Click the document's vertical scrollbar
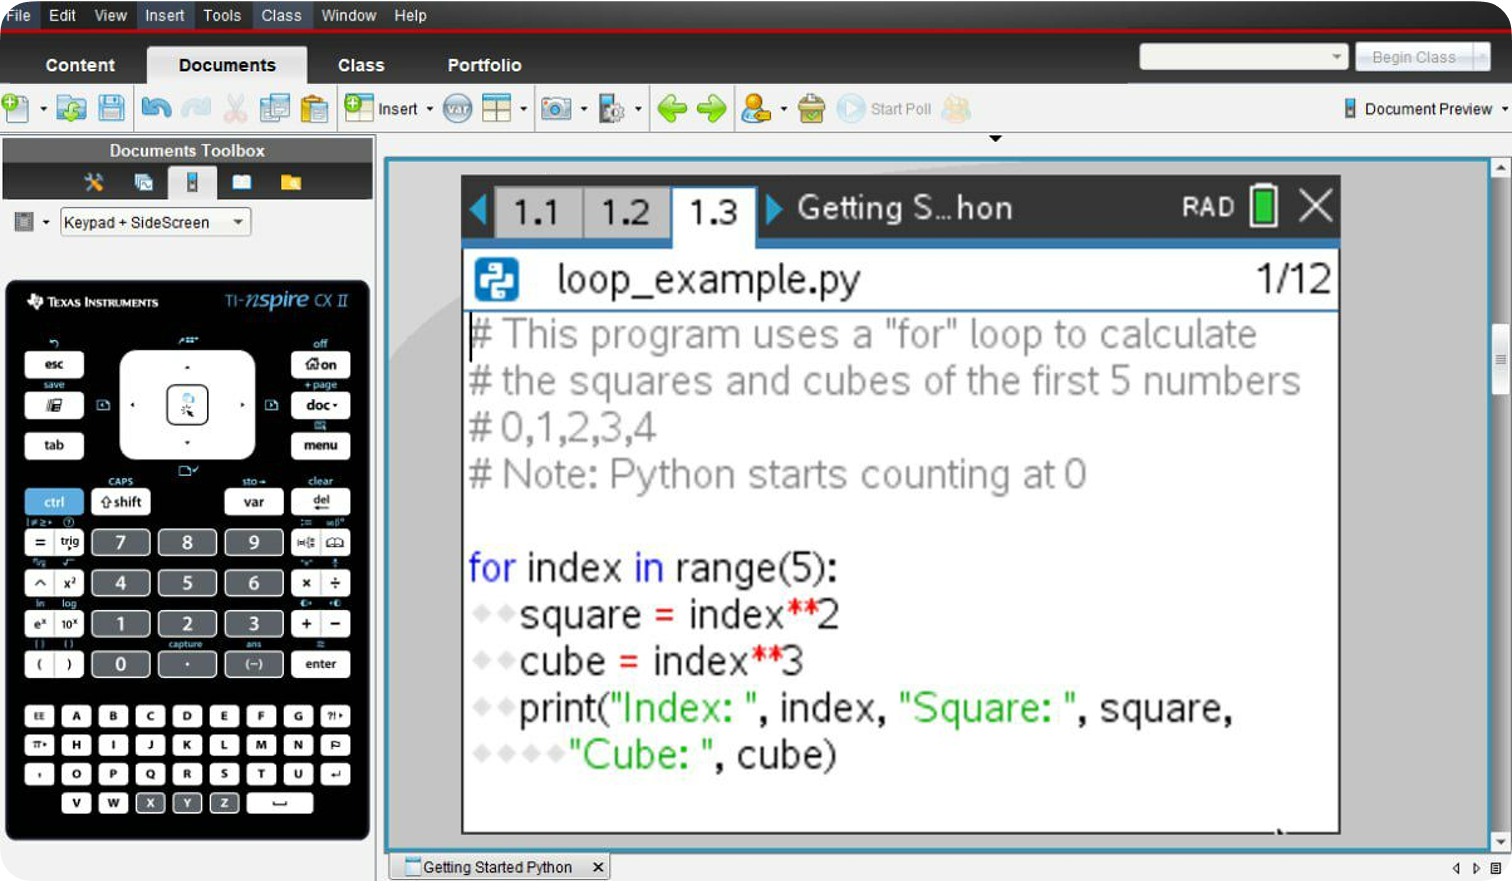 pos(1499,360)
